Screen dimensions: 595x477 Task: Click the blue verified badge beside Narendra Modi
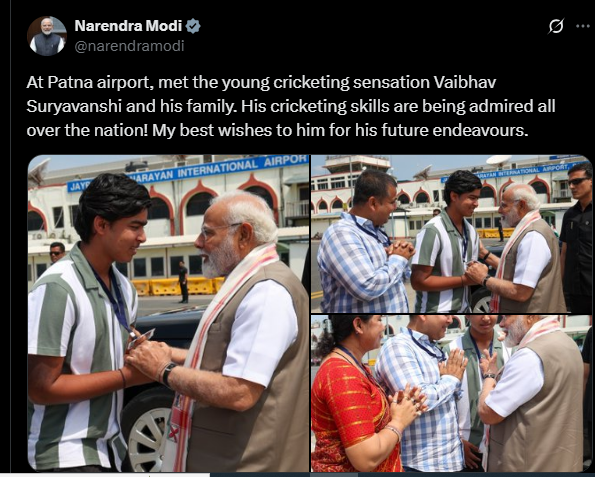(x=193, y=26)
